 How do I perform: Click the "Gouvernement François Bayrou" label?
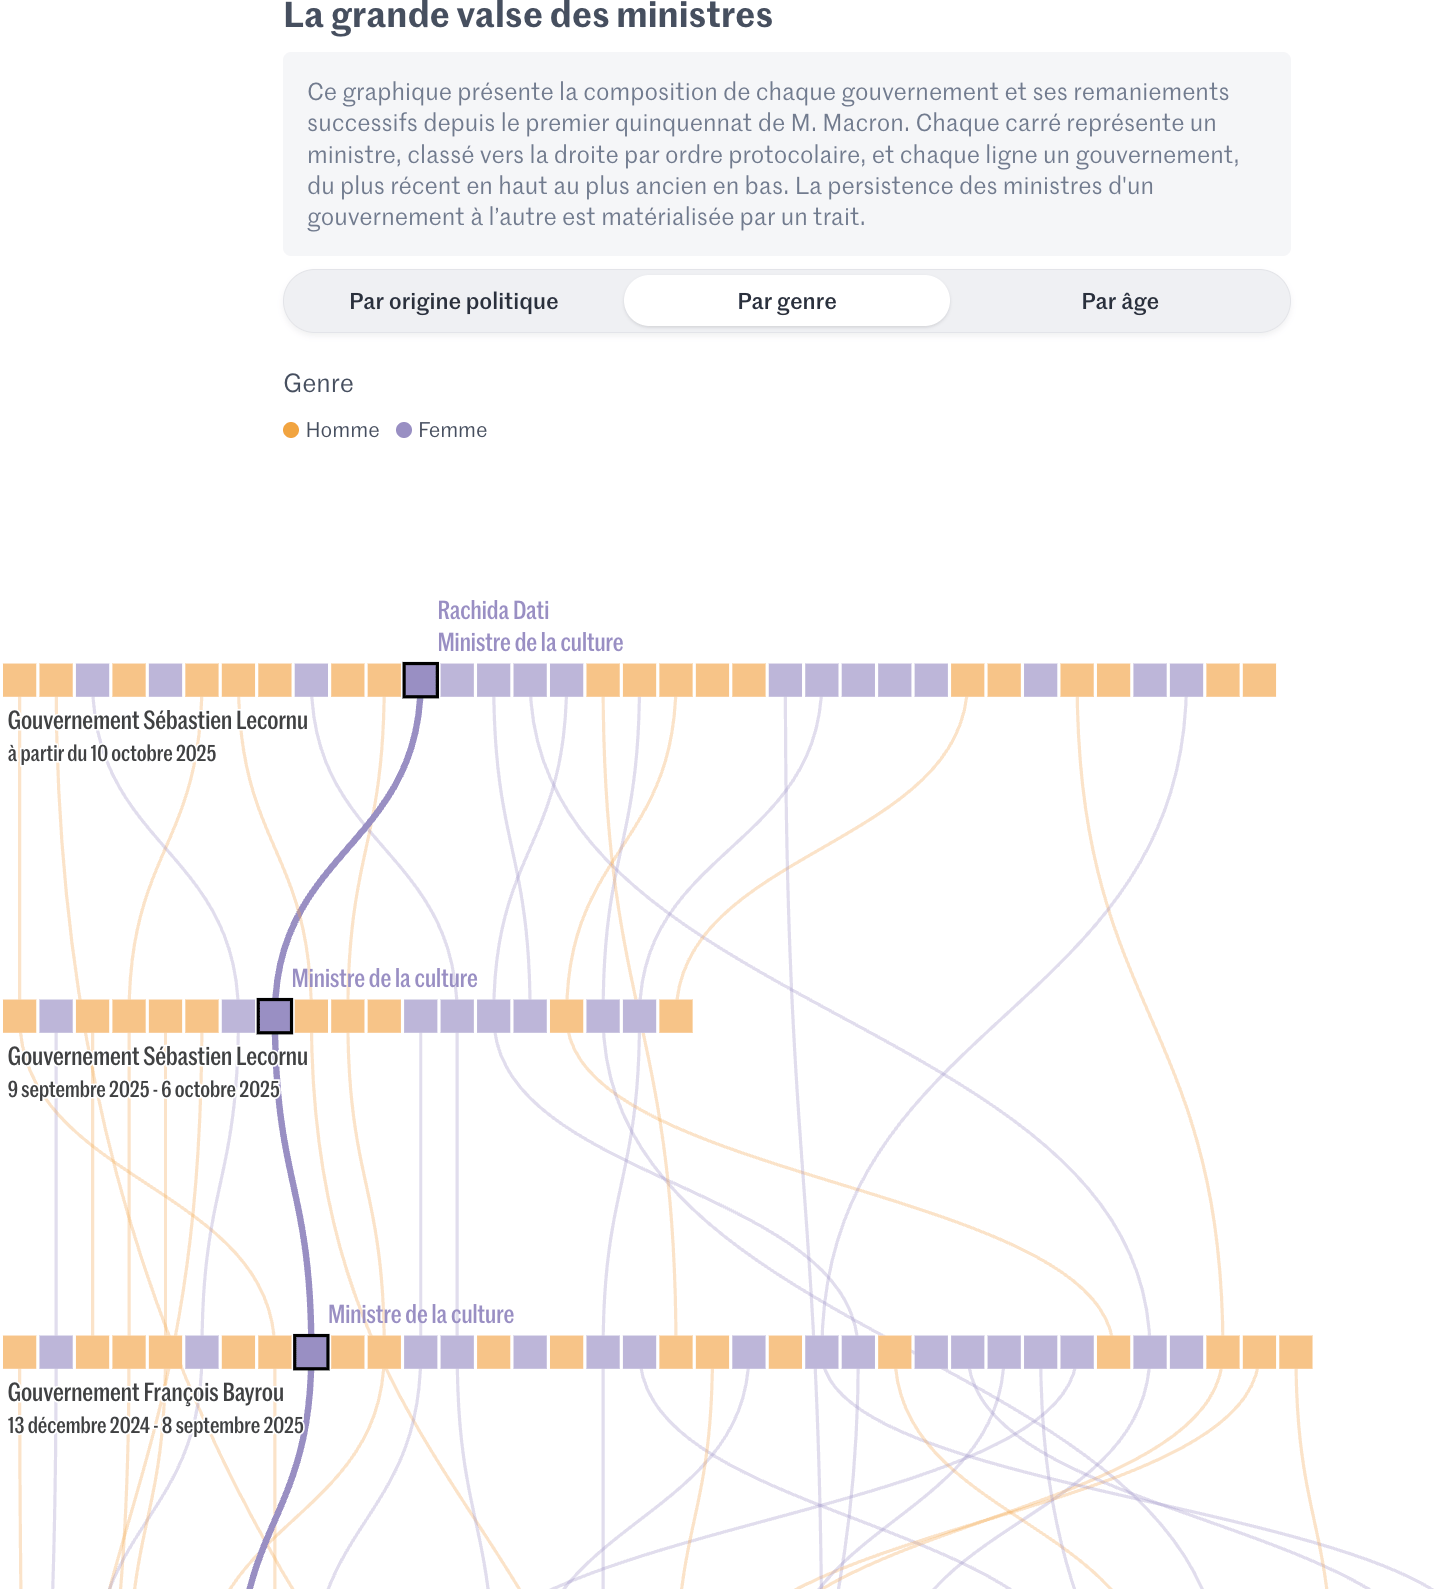[146, 1392]
